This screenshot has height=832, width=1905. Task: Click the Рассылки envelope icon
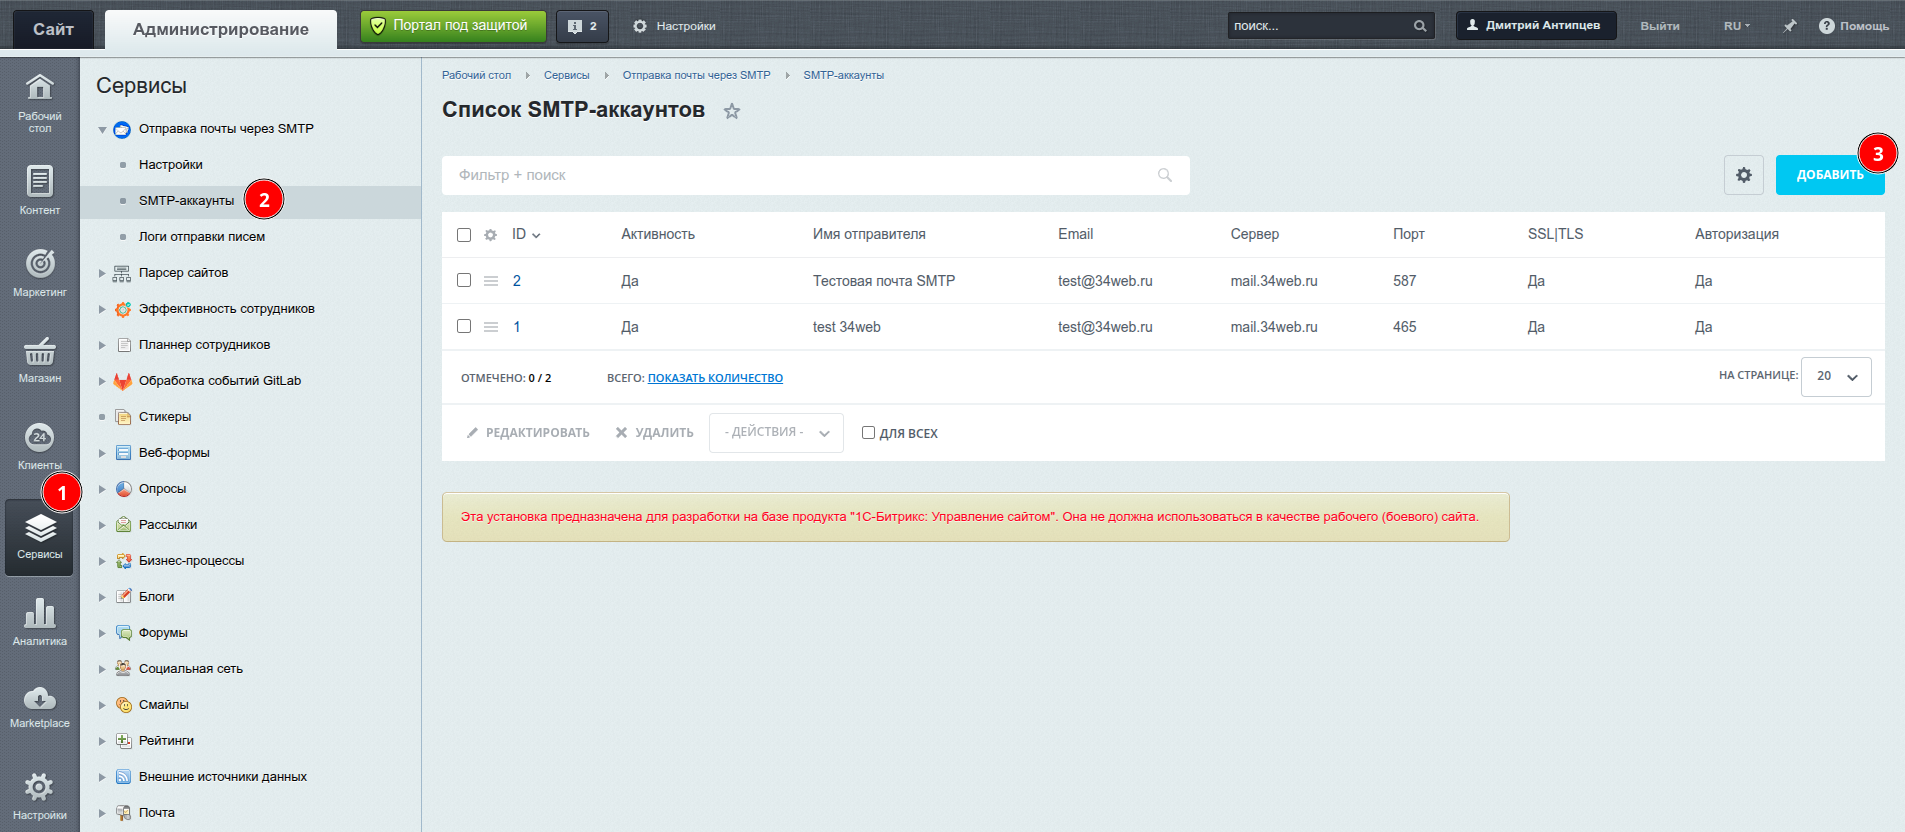click(x=123, y=525)
